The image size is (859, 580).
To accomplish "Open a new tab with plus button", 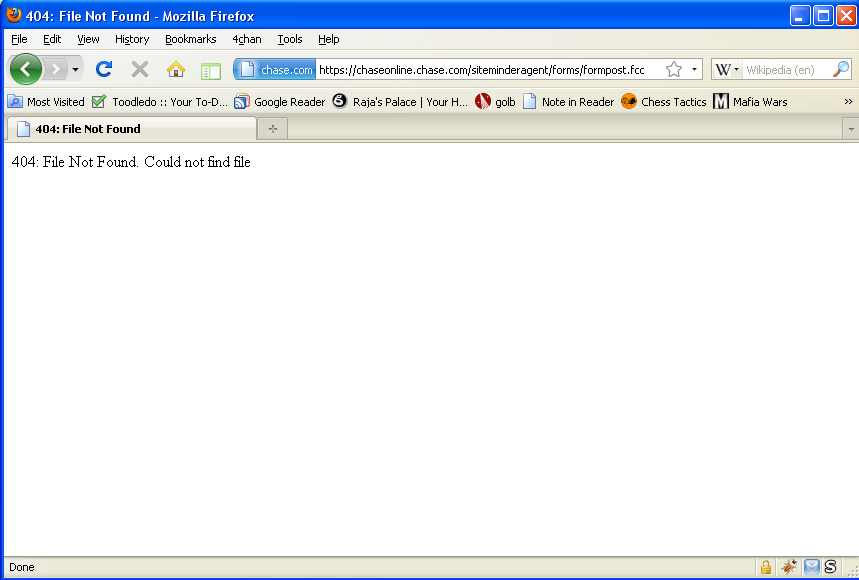I will coord(272,129).
